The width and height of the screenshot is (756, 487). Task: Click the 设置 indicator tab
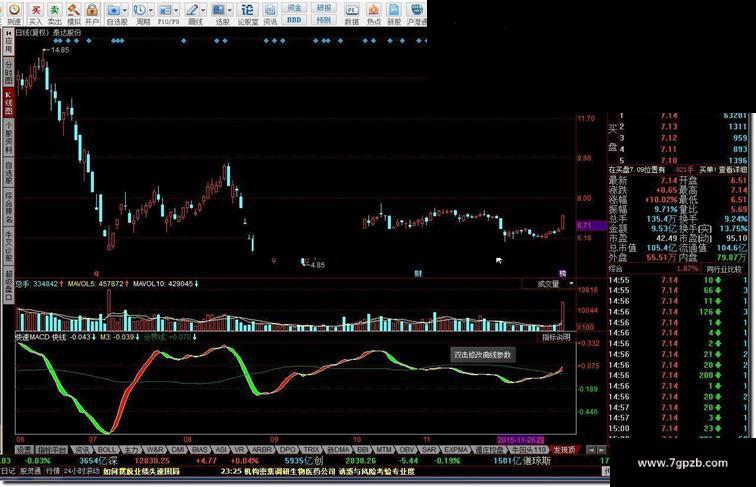24,449
